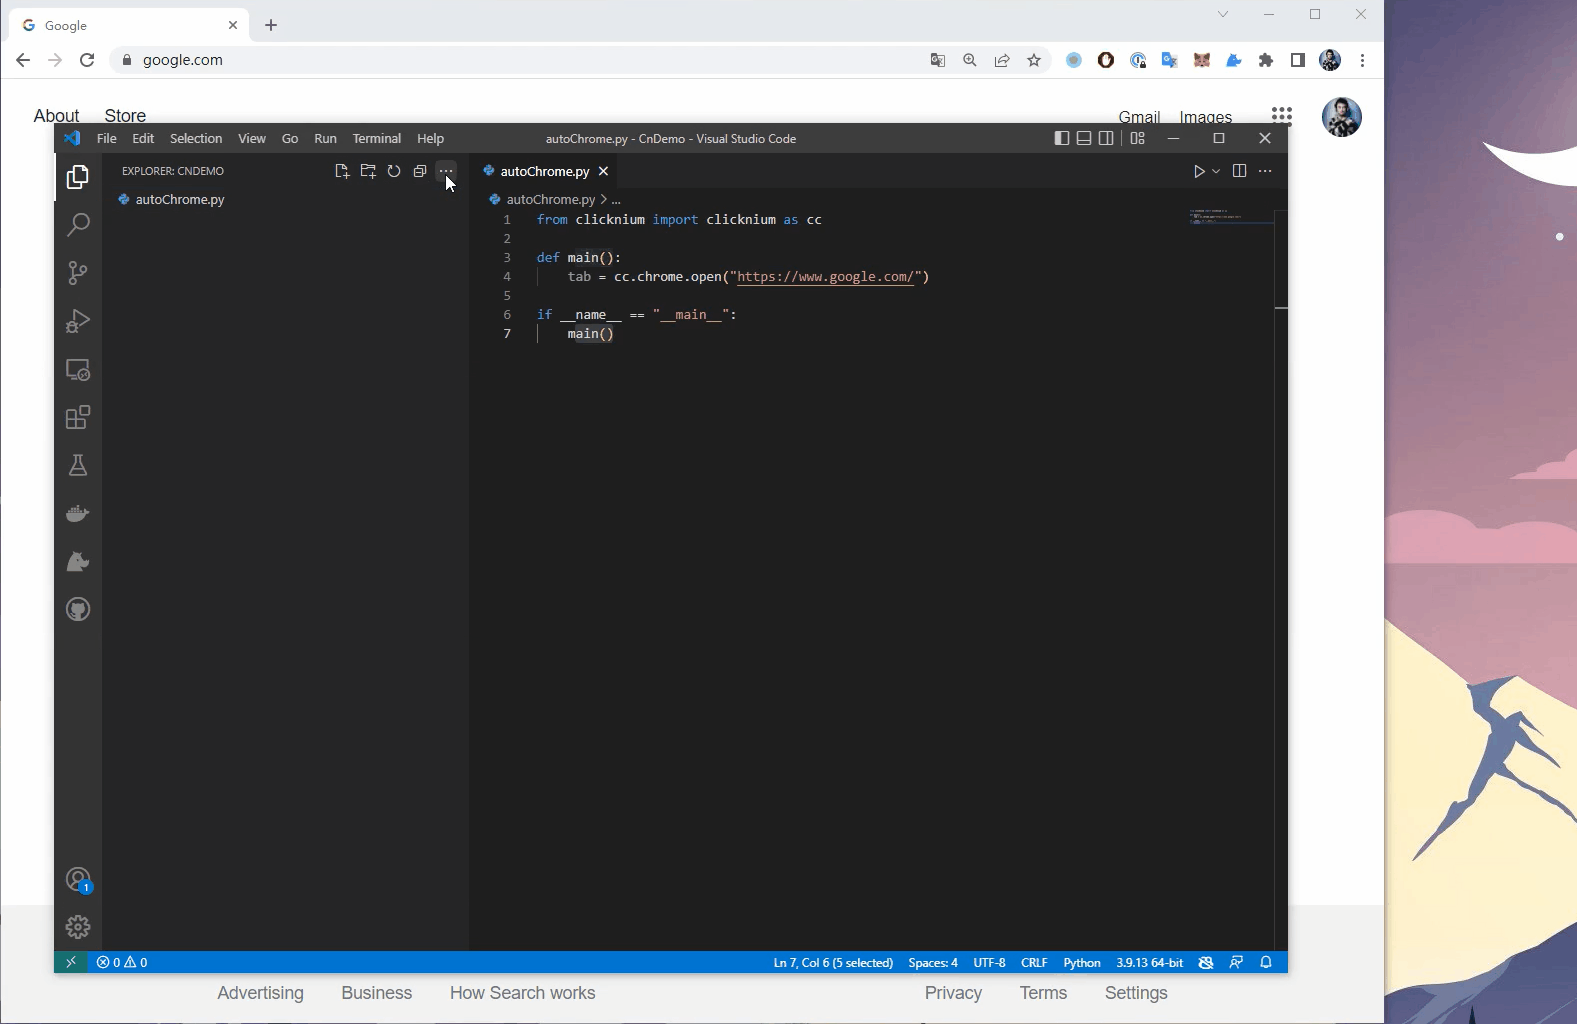Toggle the secondary side bar layout button
This screenshot has height=1024, width=1577.
pyautogui.click(x=1106, y=138)
